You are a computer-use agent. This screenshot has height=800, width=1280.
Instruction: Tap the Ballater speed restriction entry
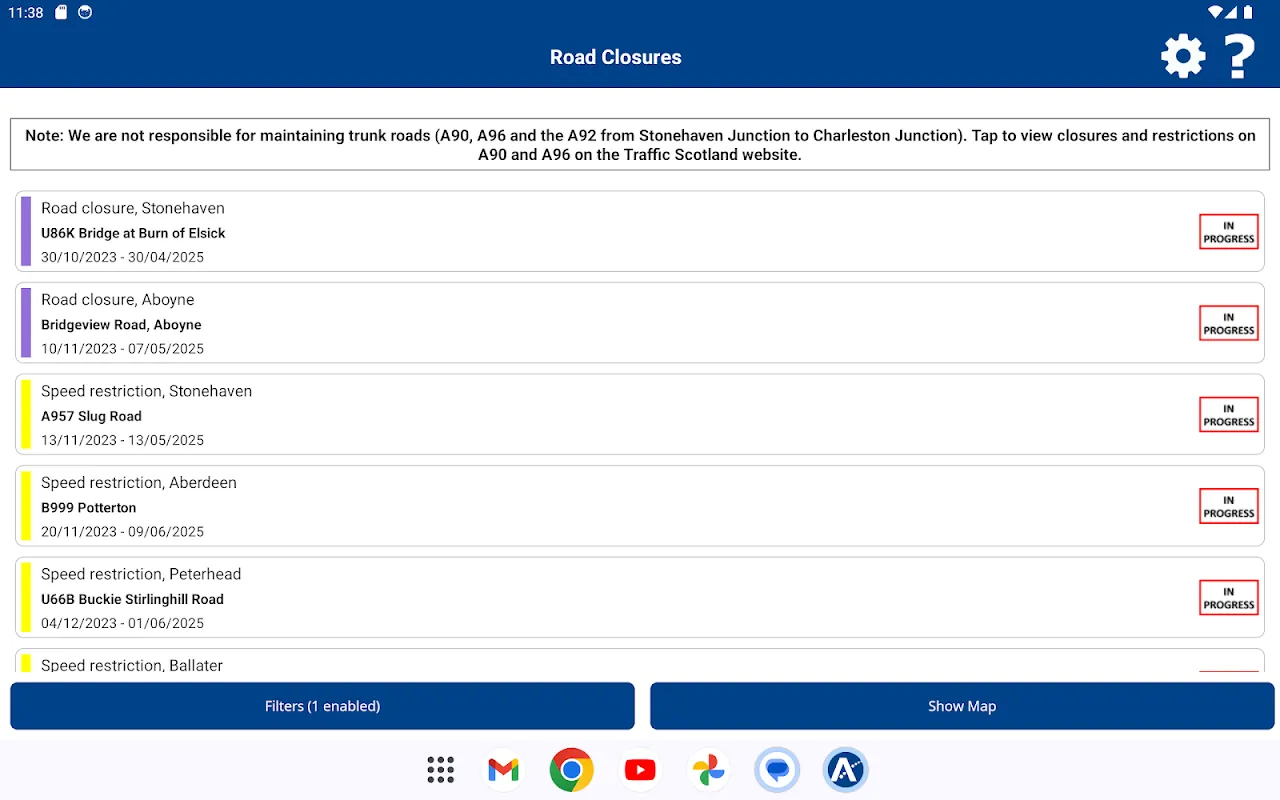(600, 664)
